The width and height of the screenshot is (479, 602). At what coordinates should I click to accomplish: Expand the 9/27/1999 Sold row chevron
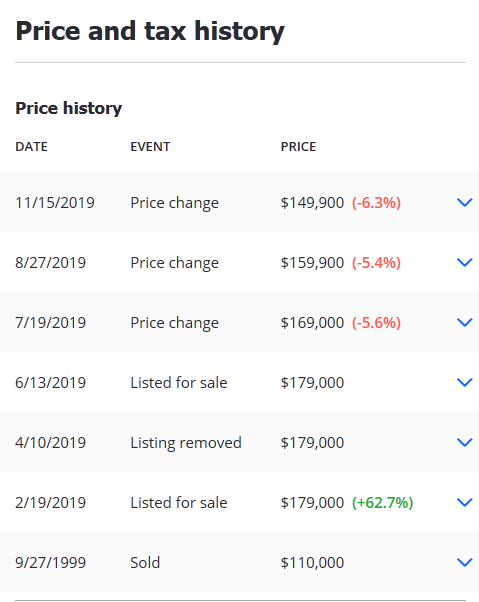464,562
